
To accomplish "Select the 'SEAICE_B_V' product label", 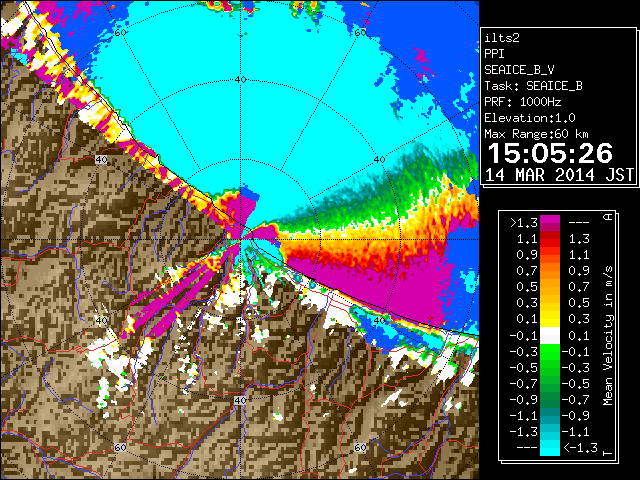I will 519,70.
